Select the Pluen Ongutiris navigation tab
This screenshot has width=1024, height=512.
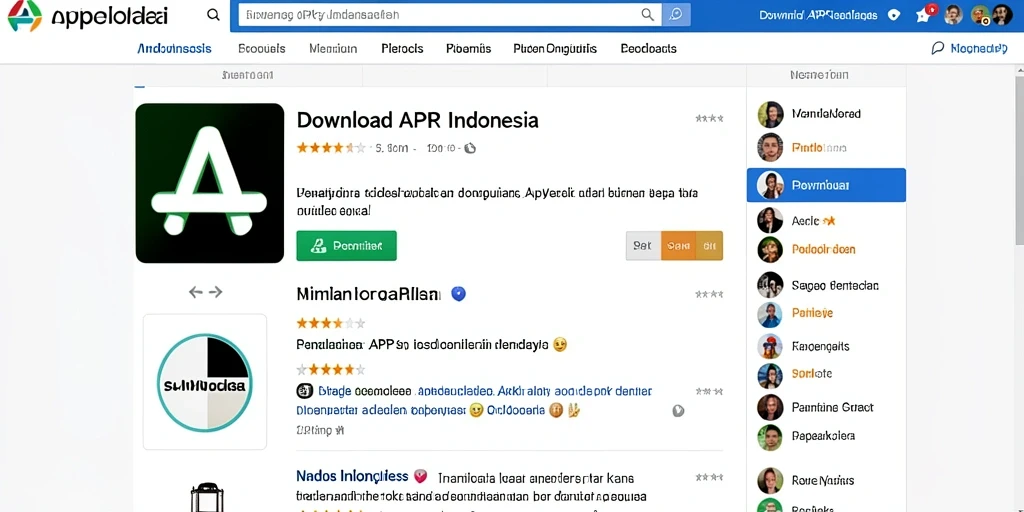(555, 48)
